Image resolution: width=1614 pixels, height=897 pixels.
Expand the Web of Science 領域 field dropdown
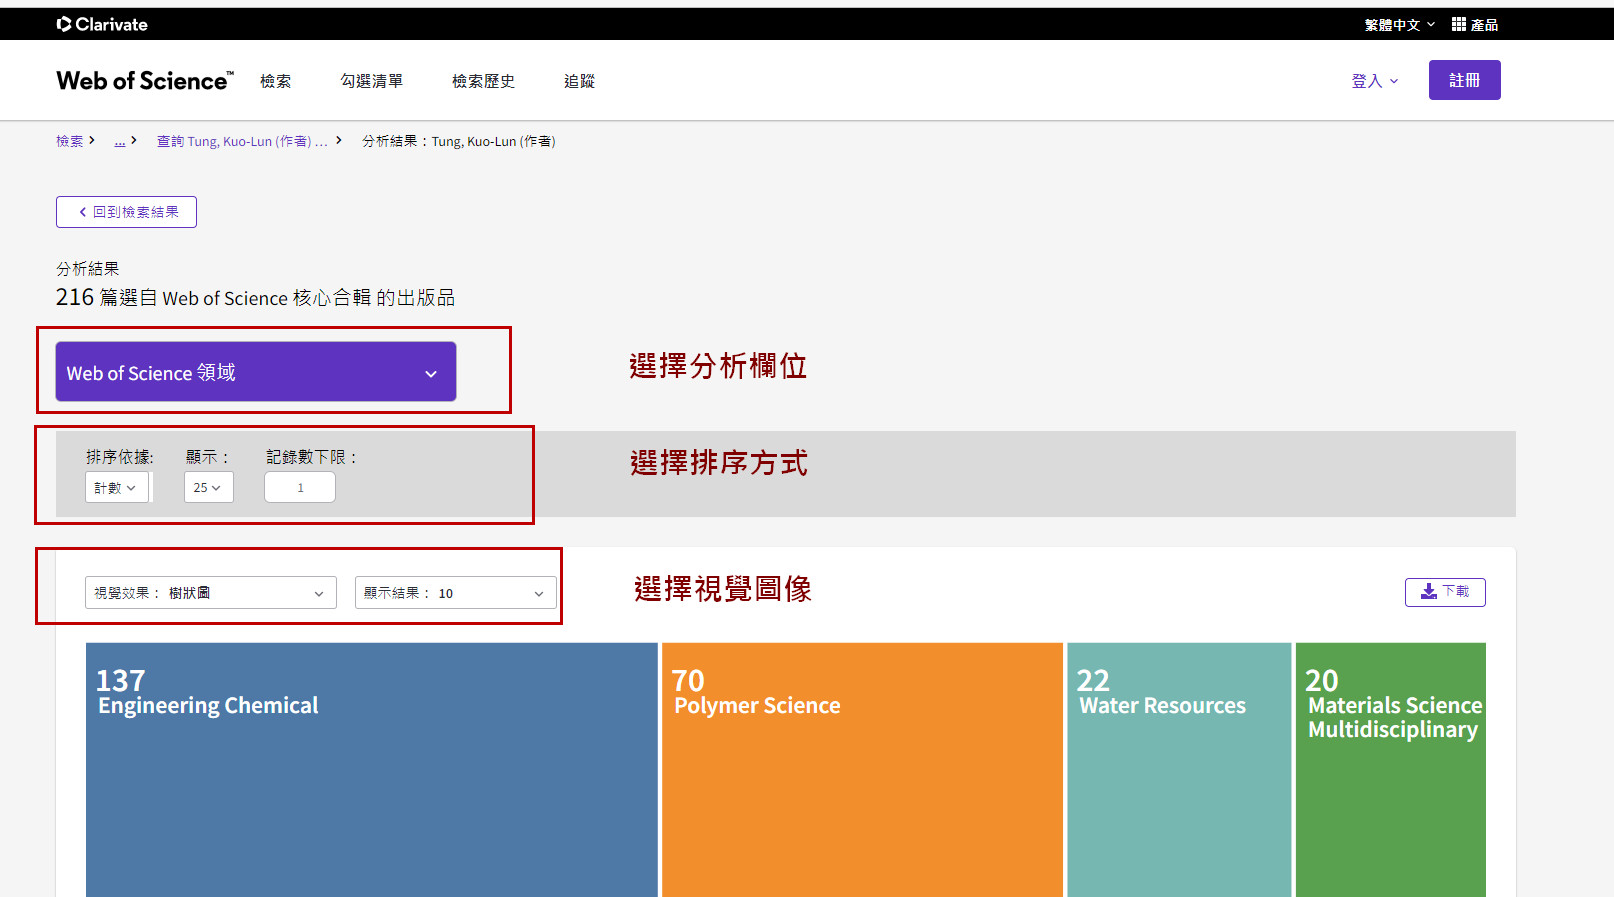tap(256, 372)
